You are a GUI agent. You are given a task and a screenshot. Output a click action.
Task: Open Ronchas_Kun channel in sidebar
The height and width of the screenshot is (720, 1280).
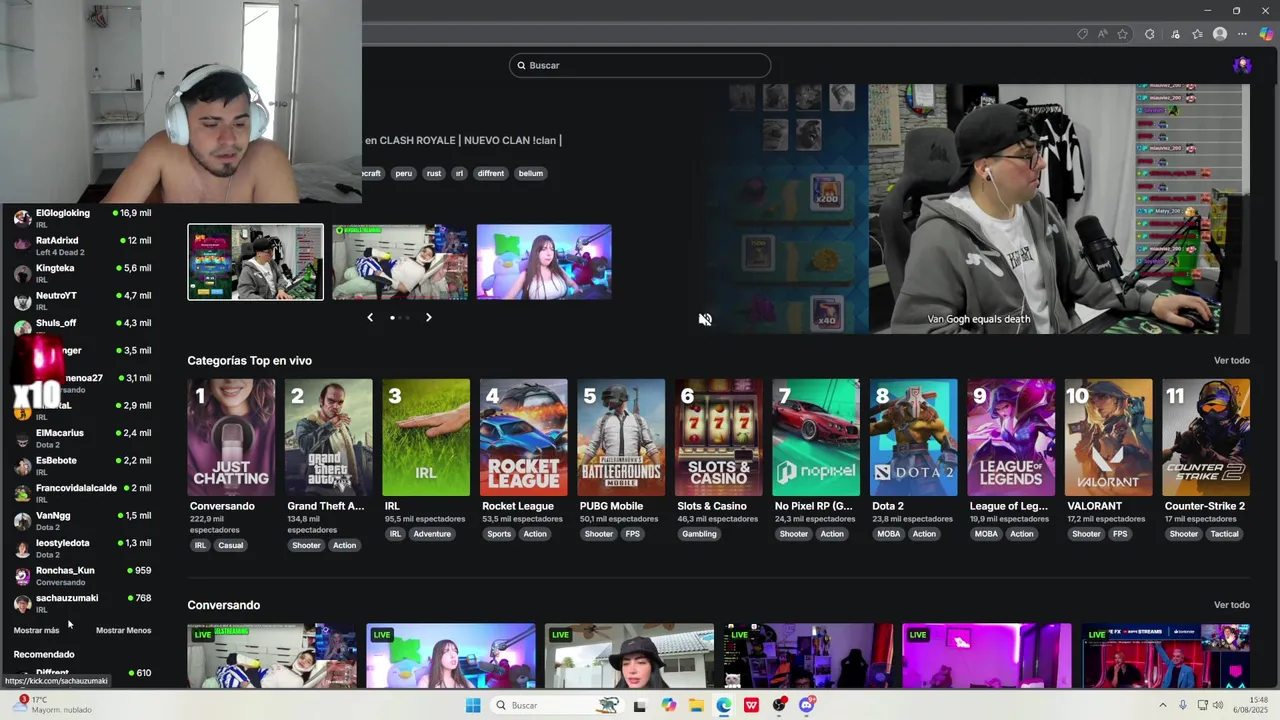coord(83,576)
